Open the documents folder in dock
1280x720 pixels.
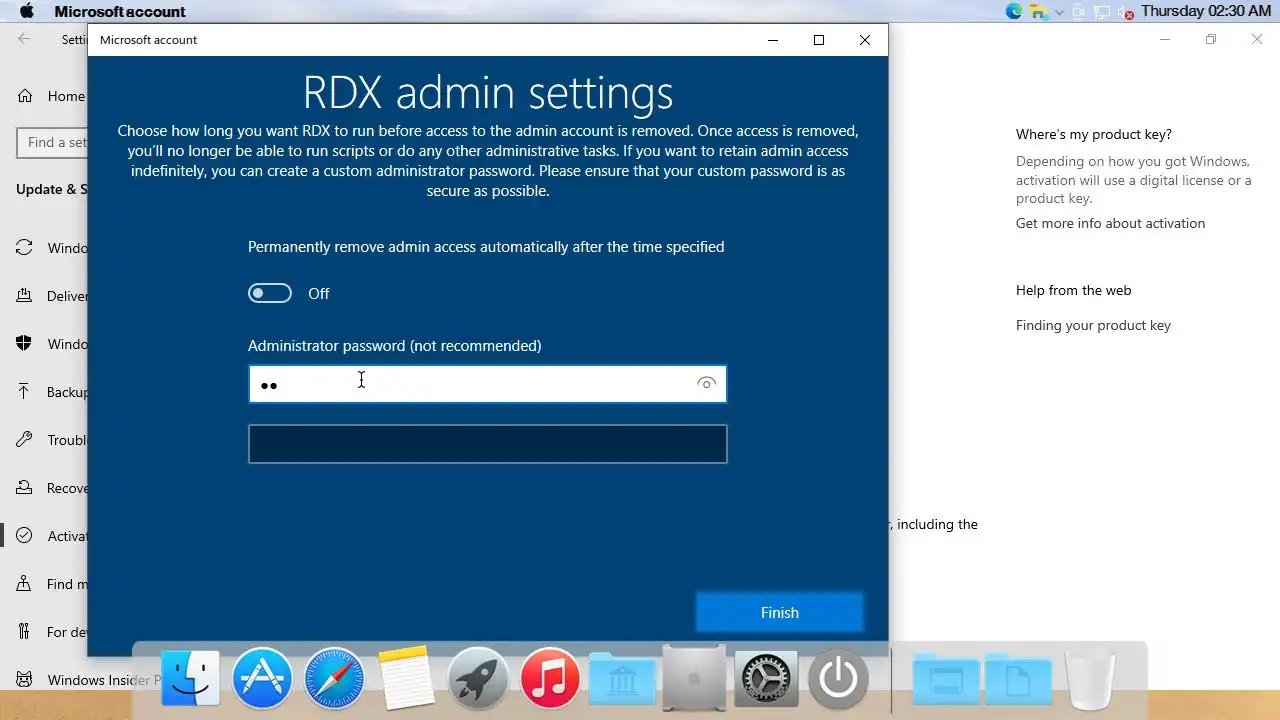pos(1018,680)
